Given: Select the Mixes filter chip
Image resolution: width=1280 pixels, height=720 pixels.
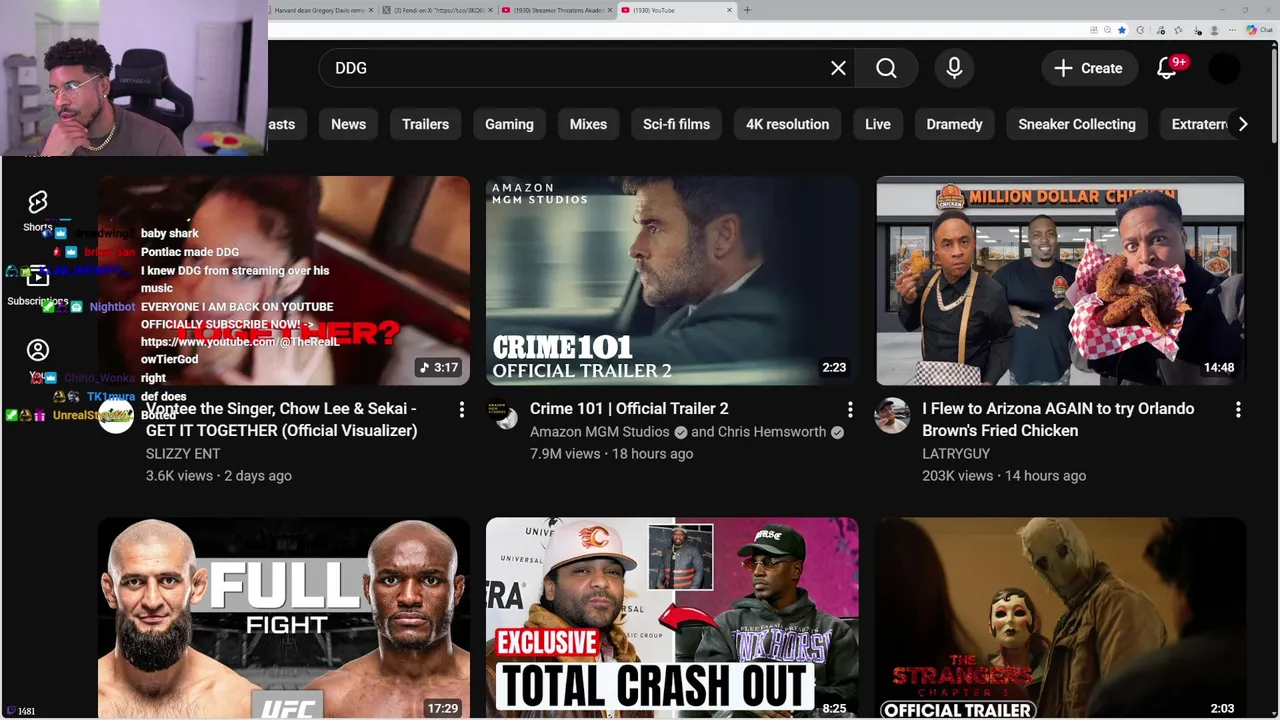Looking at the screenshot, I should [588, 124].
